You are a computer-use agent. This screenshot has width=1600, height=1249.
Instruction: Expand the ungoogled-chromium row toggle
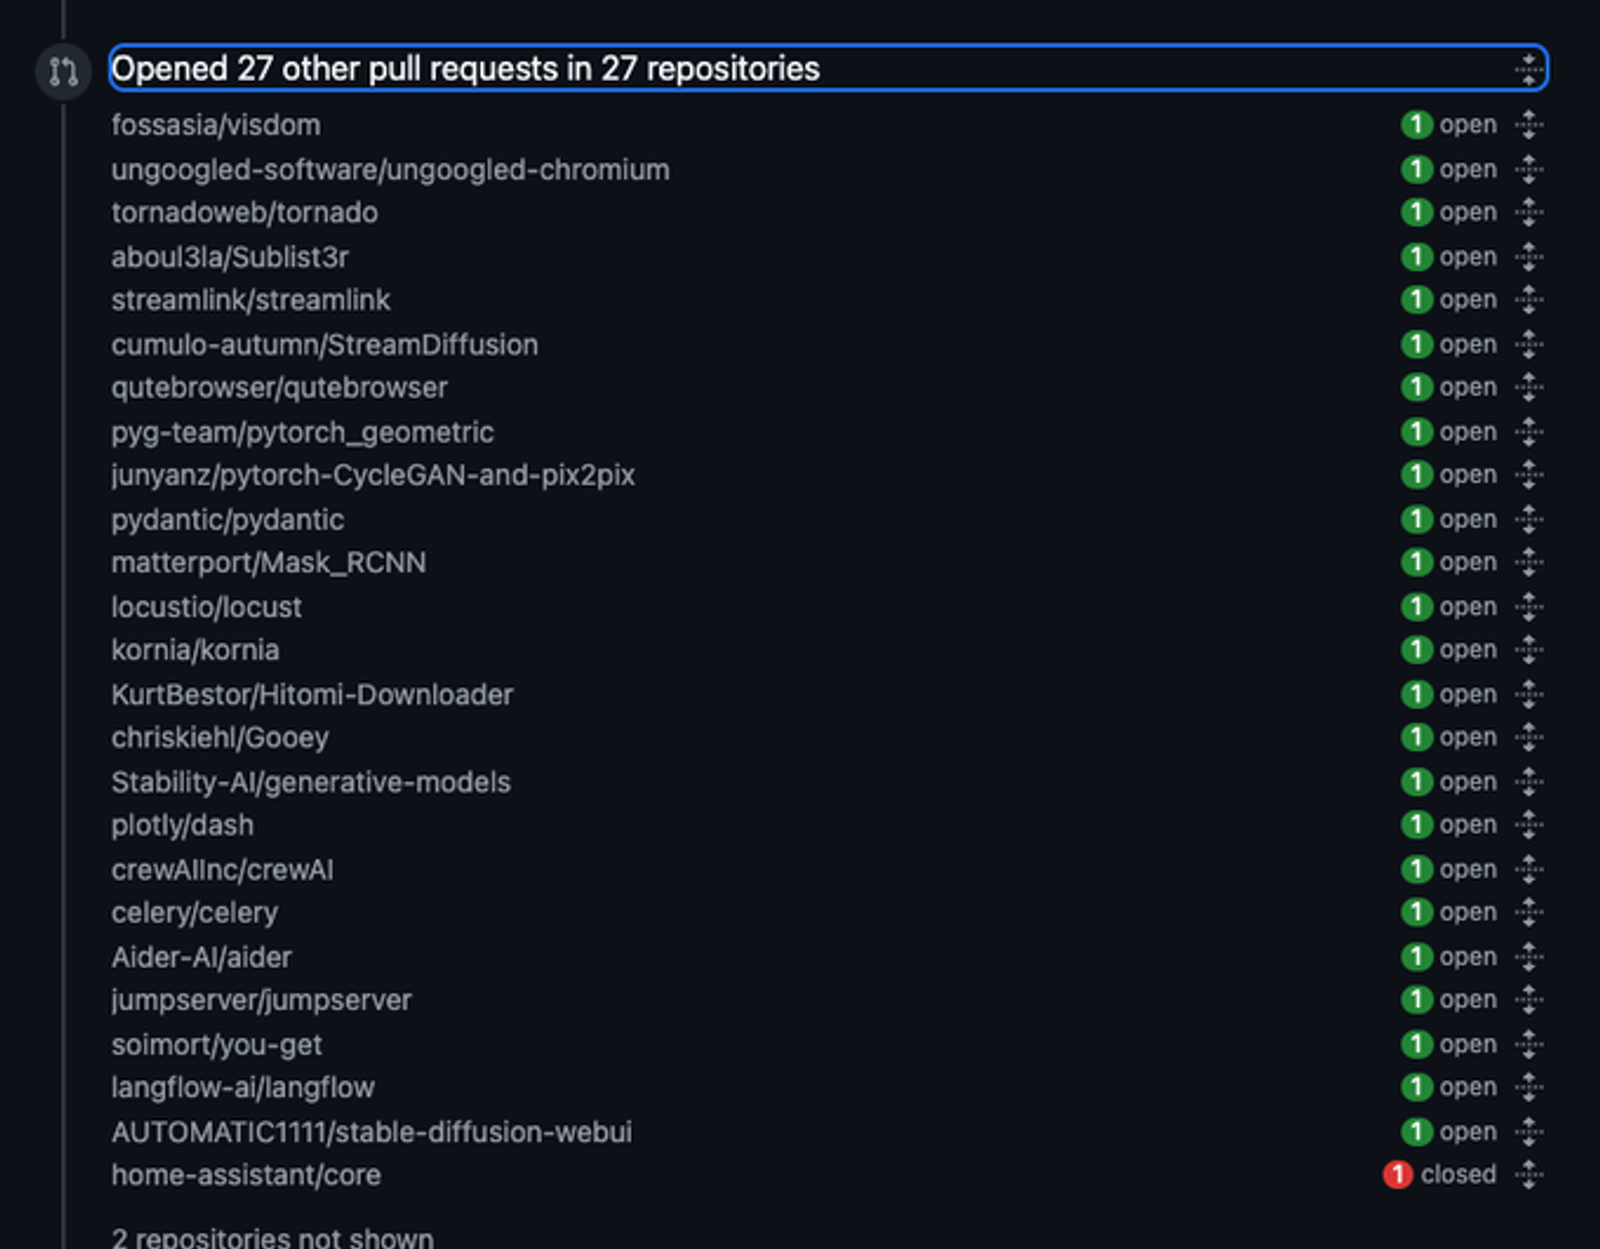(1528, 169)
